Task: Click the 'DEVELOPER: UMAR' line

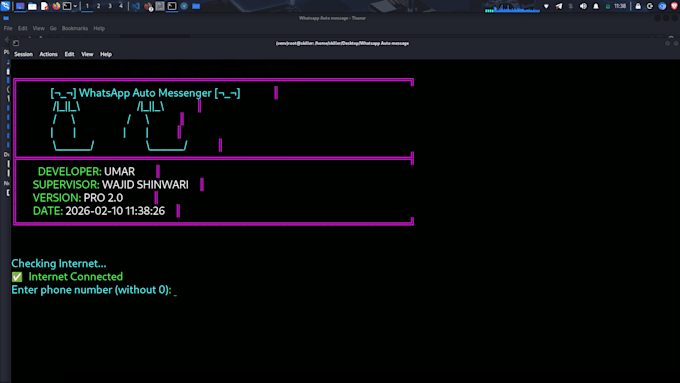Action: (x=86, y=172)
